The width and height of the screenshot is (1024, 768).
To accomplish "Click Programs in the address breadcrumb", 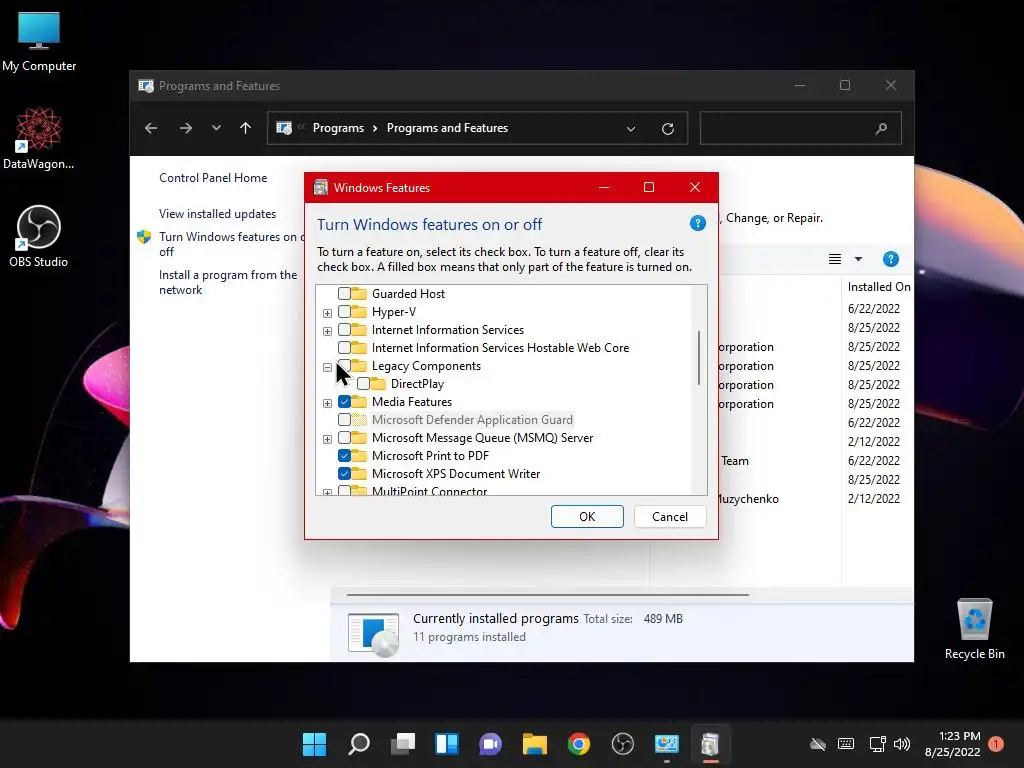I will coord(338,128).
